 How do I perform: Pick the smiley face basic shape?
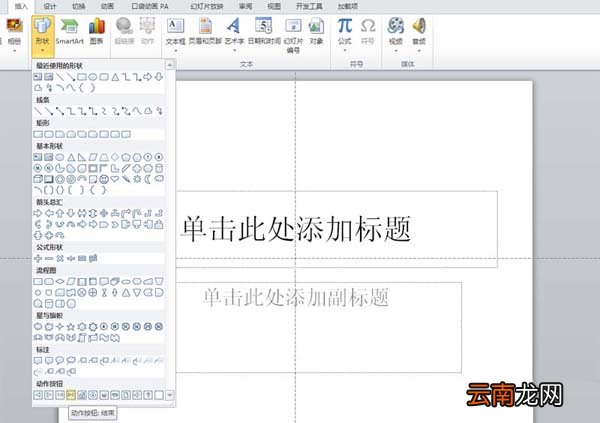[104, 179]
